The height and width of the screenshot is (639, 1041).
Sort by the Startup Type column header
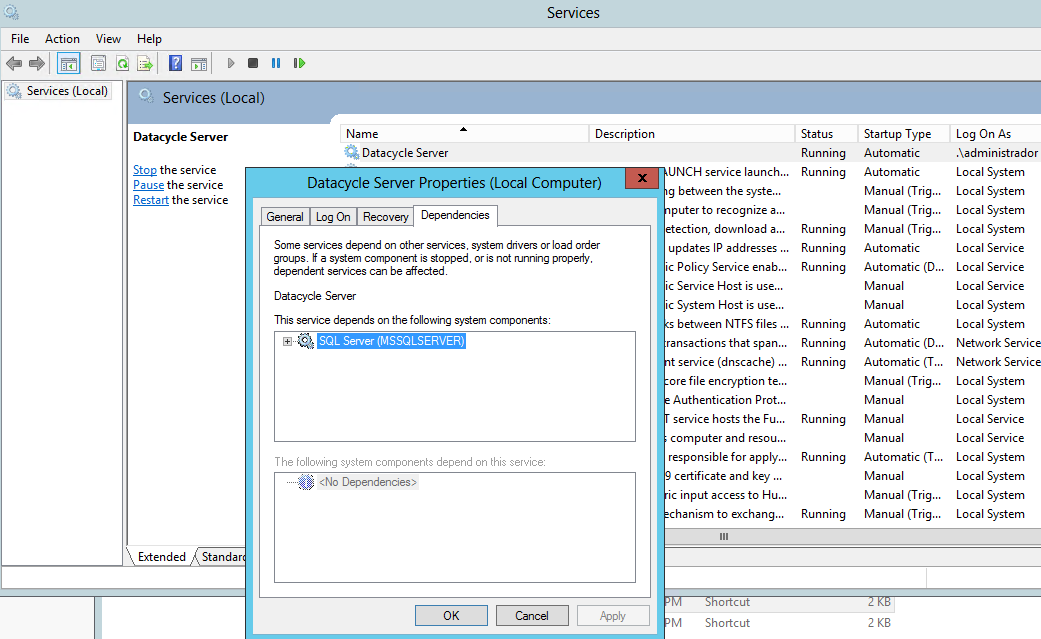904,134
